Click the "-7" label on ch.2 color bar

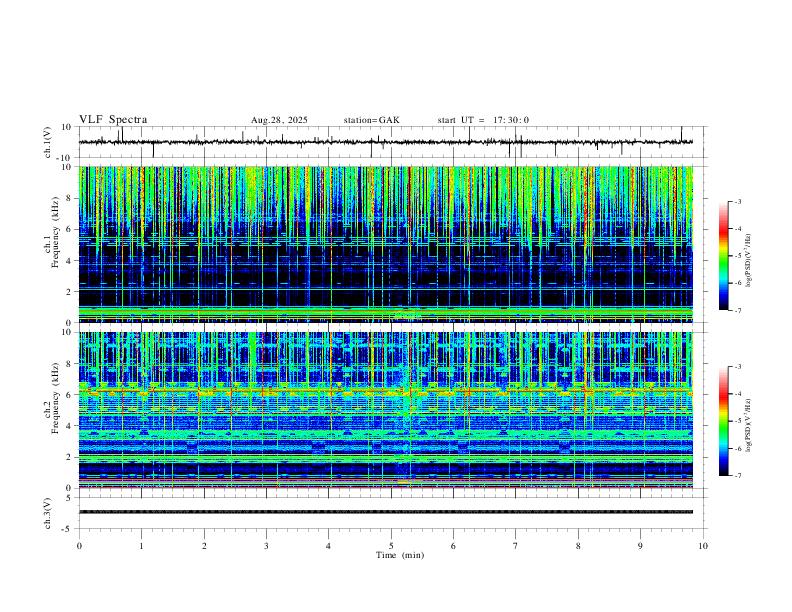click(x=737, y=476)
